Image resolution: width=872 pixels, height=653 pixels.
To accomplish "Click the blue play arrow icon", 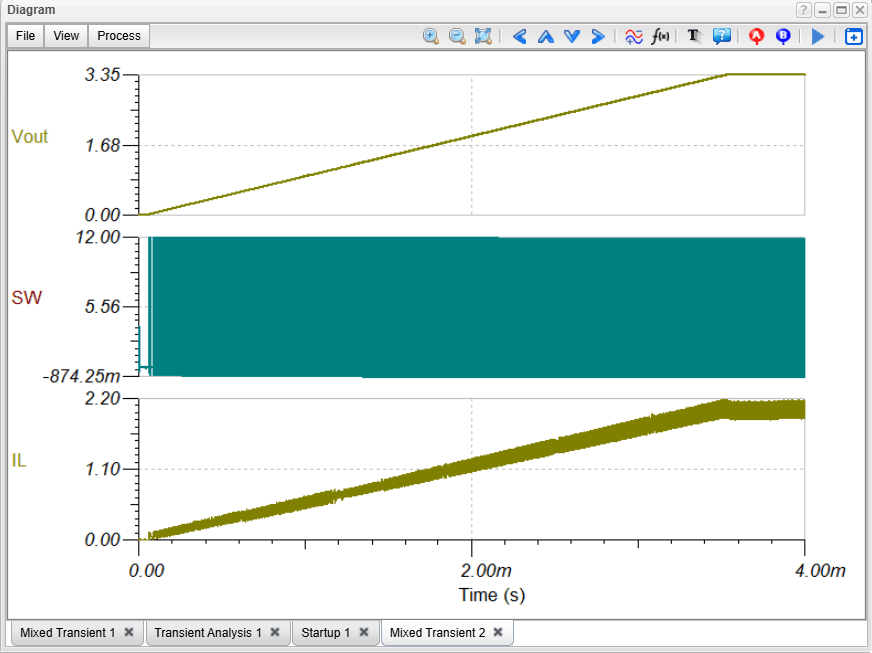I will pos(818,36).
